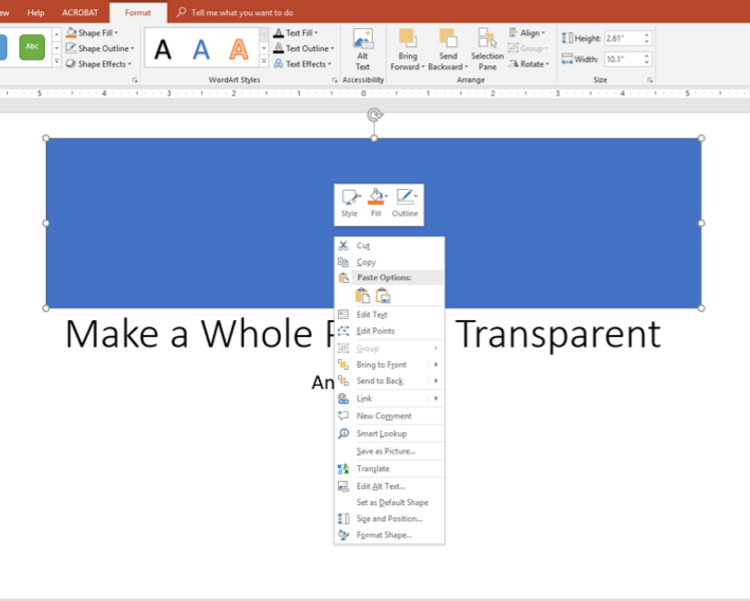This screenshot has height=601, width=750.
Task: Click the Bring Forward dropdown arrow
Action: [x=423, y=67]
